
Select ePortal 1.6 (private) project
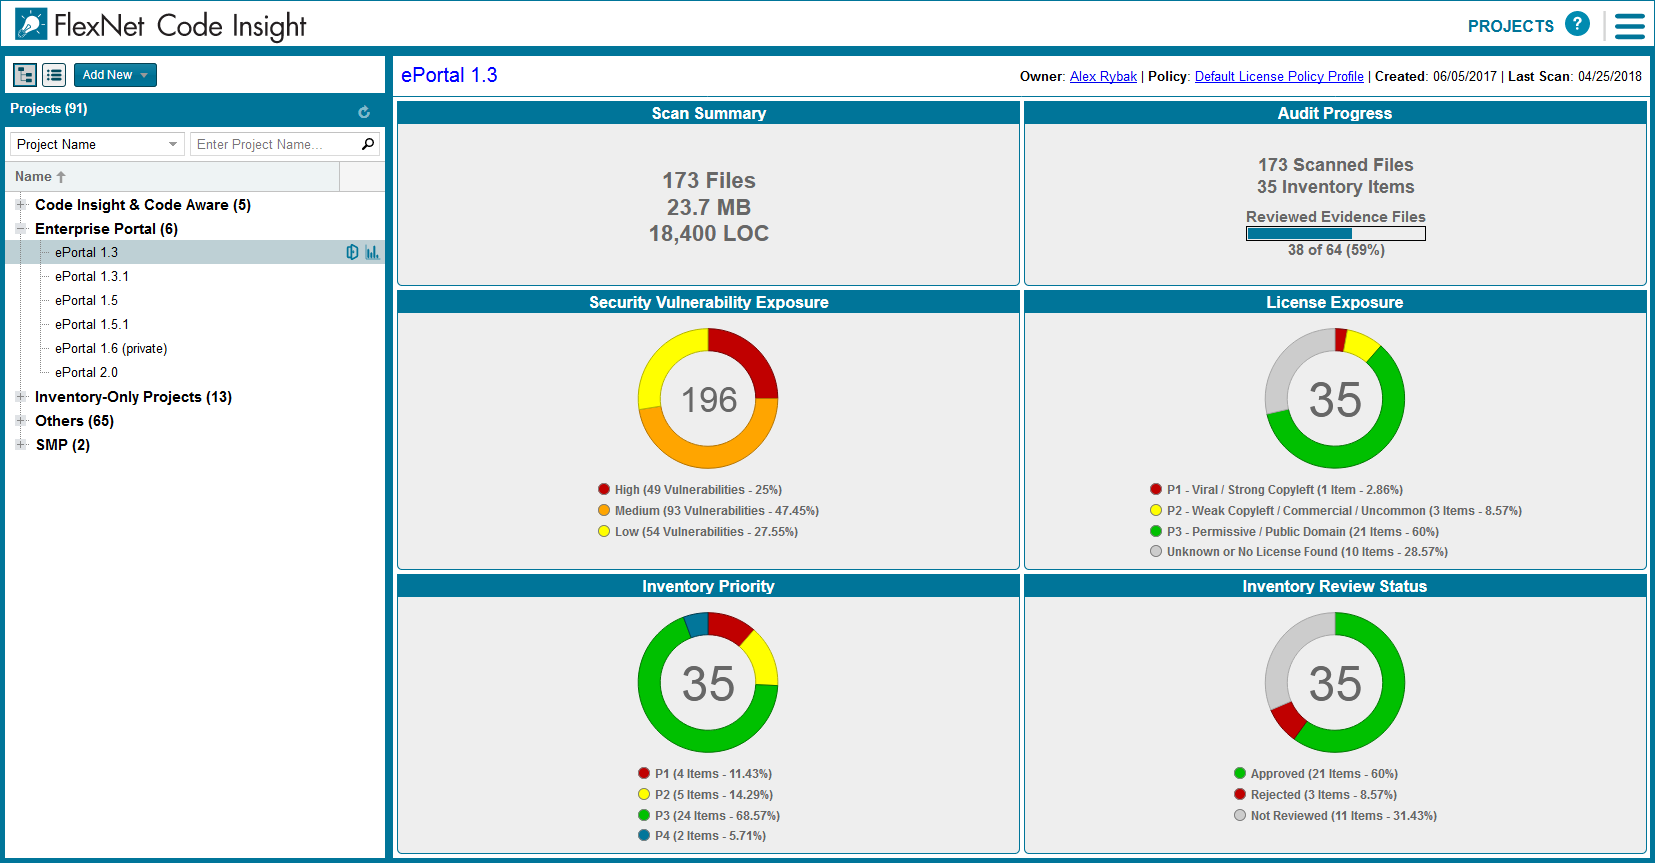coord(111,348)
